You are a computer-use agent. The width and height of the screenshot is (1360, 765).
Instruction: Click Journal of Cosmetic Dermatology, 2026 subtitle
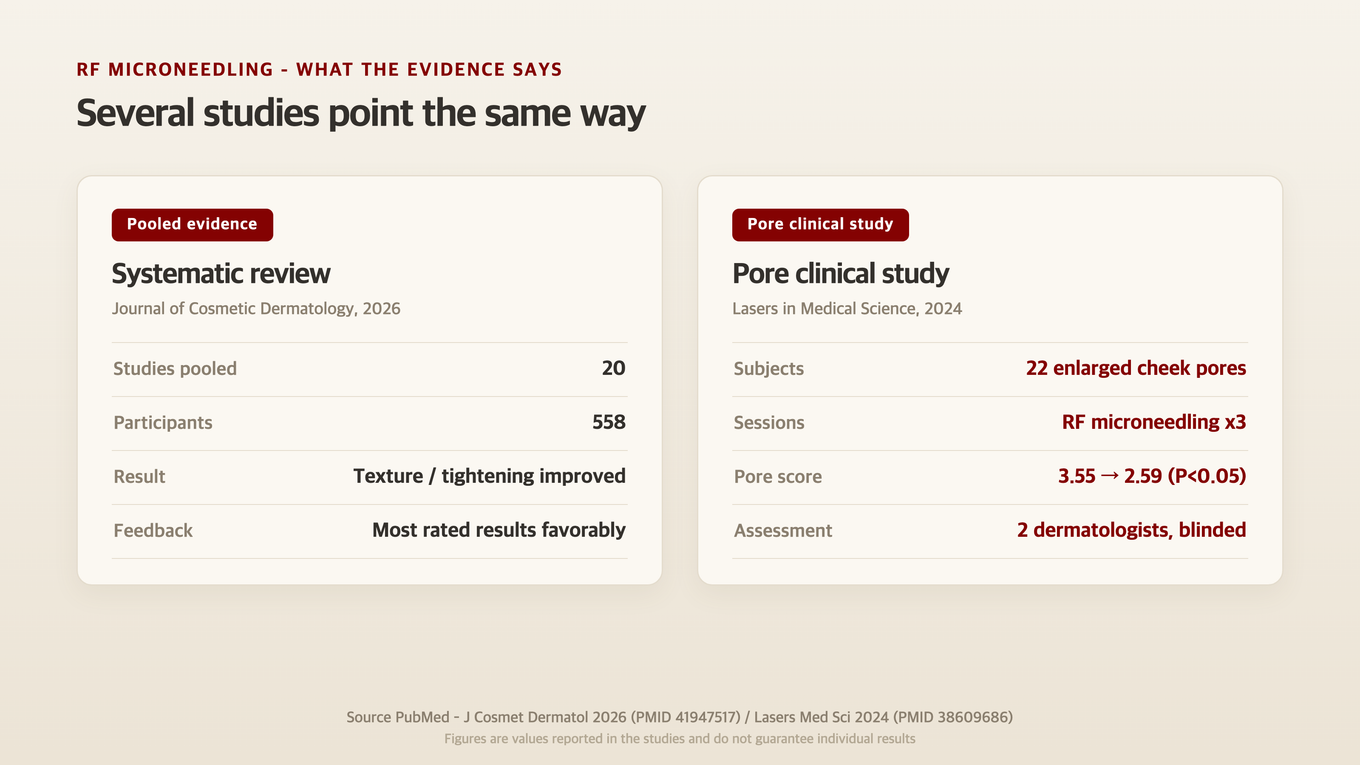(x=256, y=308)
